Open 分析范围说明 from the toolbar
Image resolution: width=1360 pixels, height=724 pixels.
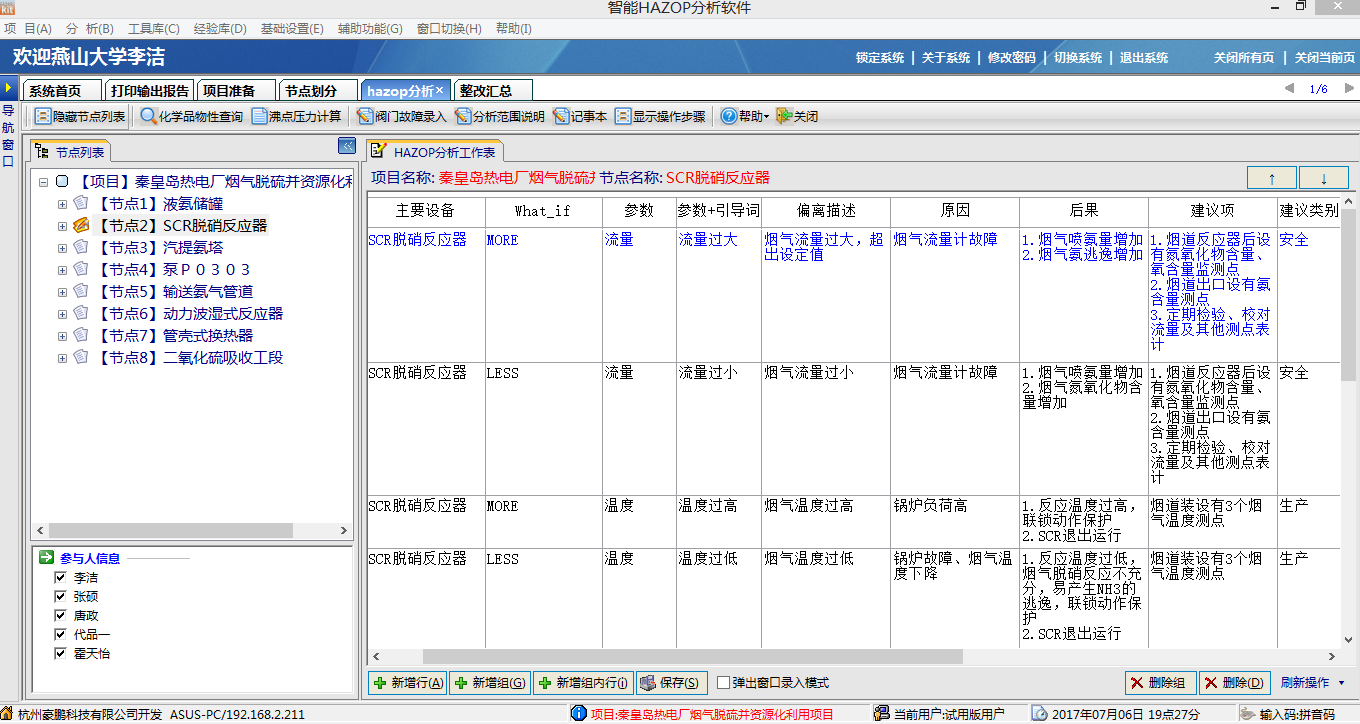coord(499,116)
